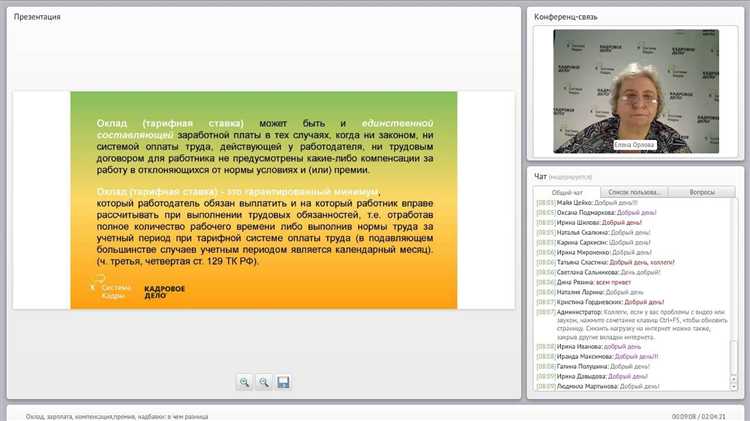Click the webinar title in bottom bar
The height and width of the screenshot is (421, 750).
tap(118, 415)
